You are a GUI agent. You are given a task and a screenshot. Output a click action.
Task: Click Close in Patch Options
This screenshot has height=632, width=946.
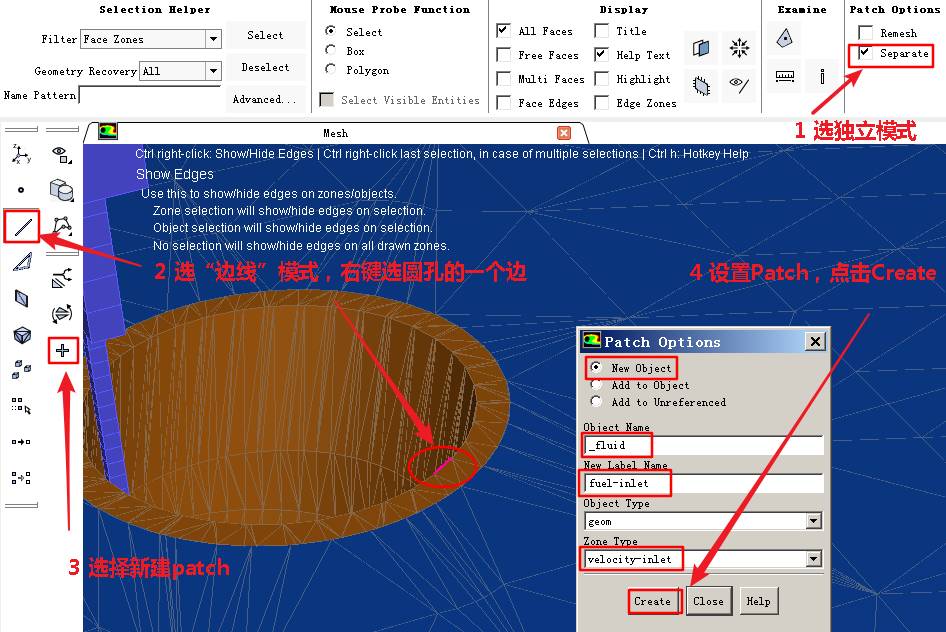[x=708, y=601]
